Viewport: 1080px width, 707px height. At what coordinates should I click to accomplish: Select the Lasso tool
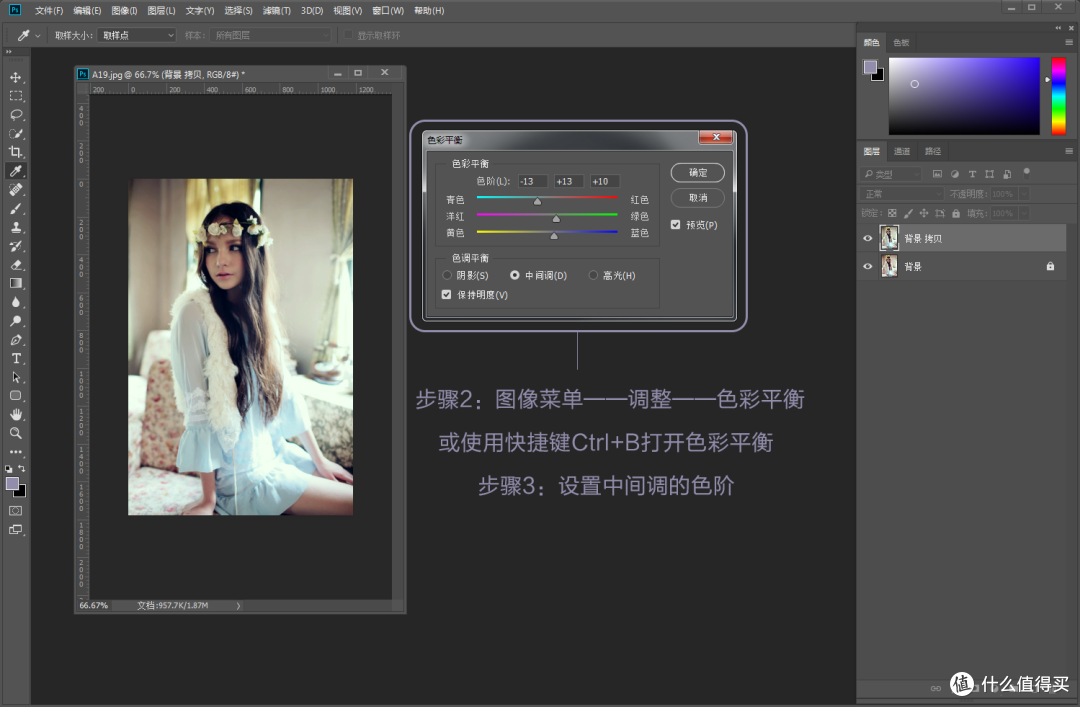(x=15, y=114)
